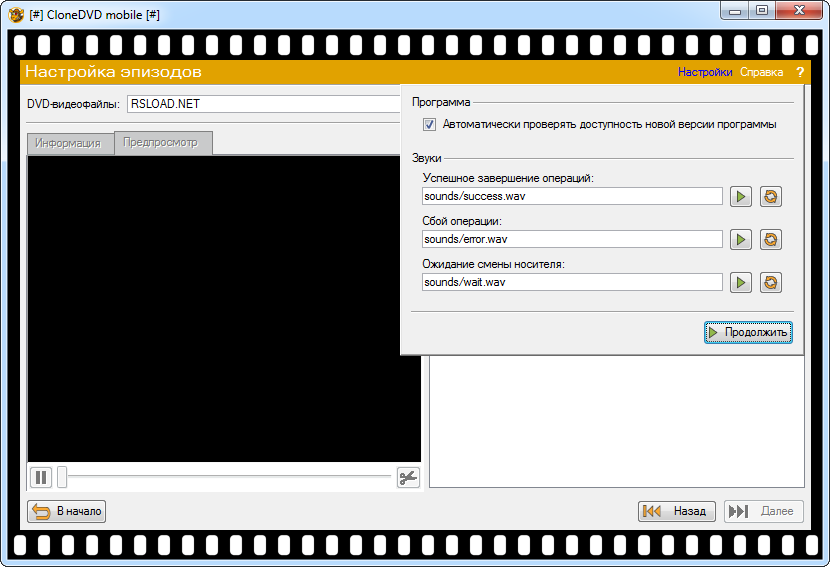830x567 pixels.
Task: Maximize the CloneDVD mobile window
Action: click(x=762, y=11)
